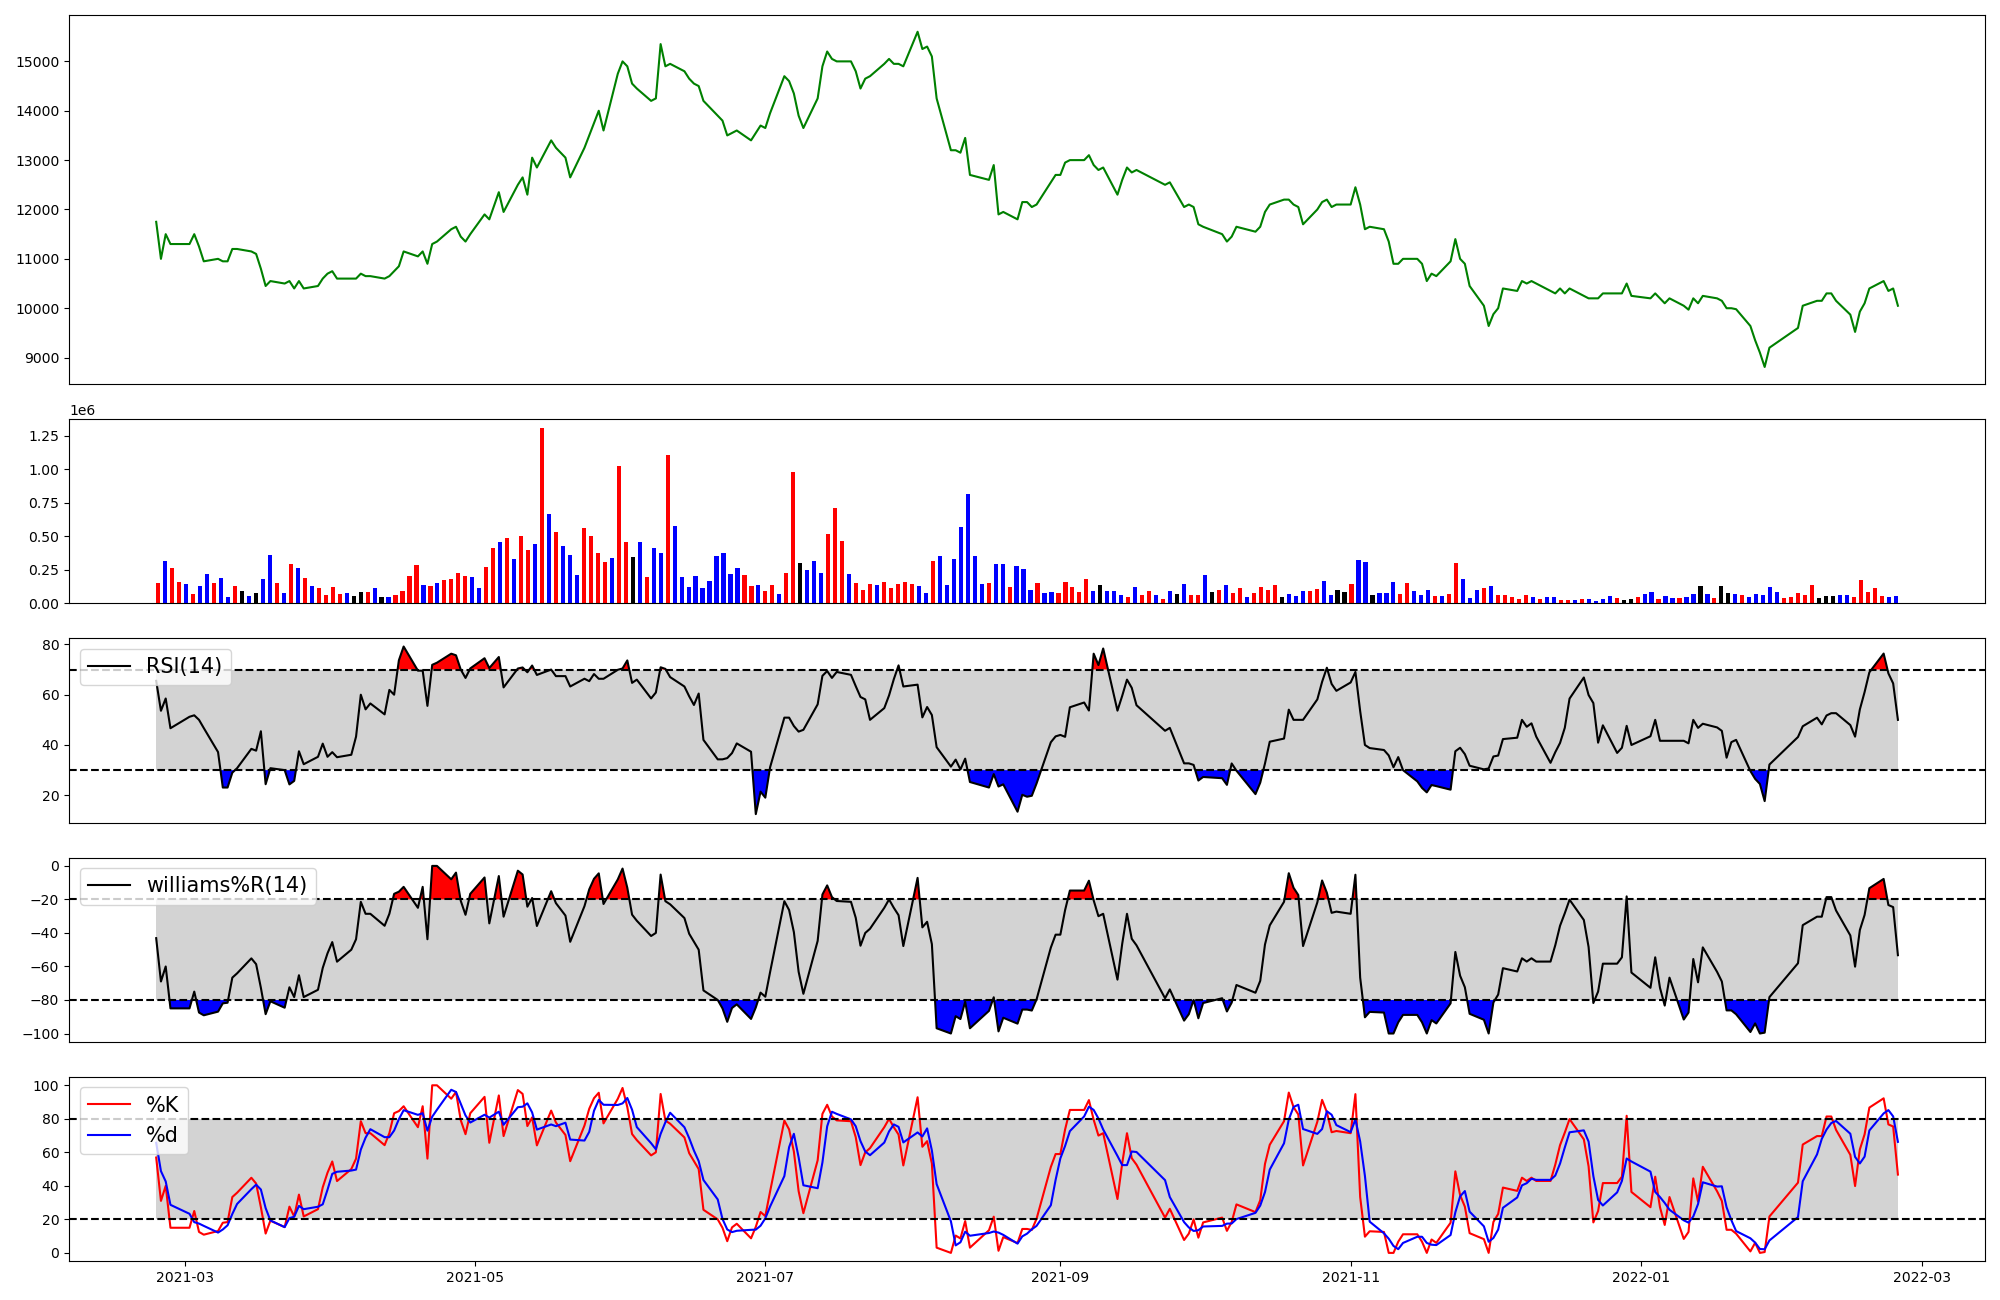Click the 2021-07 date axis label
2000x1300 pixels.
coord(765,1277)
